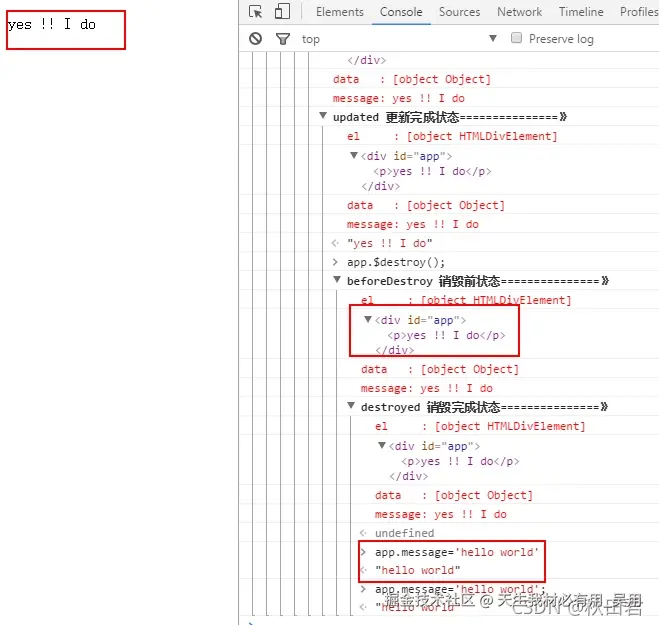This screenshot has height=625, width=659.
Task: Open the Sources tab
Action: click(x=459, y=12)
